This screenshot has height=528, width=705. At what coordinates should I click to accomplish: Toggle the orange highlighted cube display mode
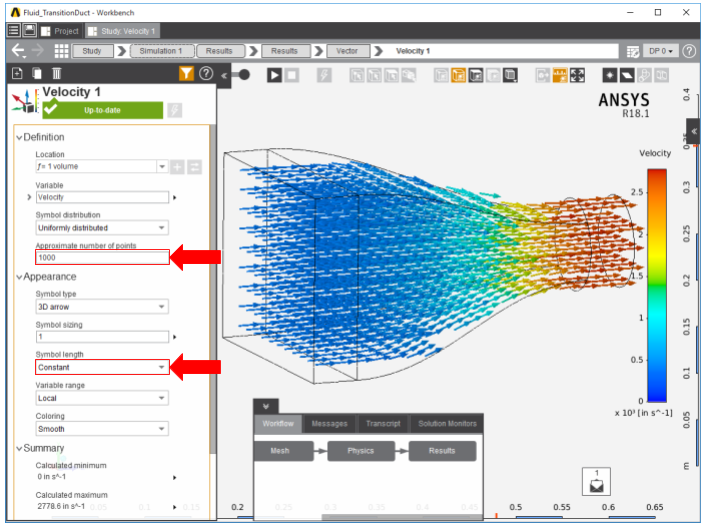[459, 75]
